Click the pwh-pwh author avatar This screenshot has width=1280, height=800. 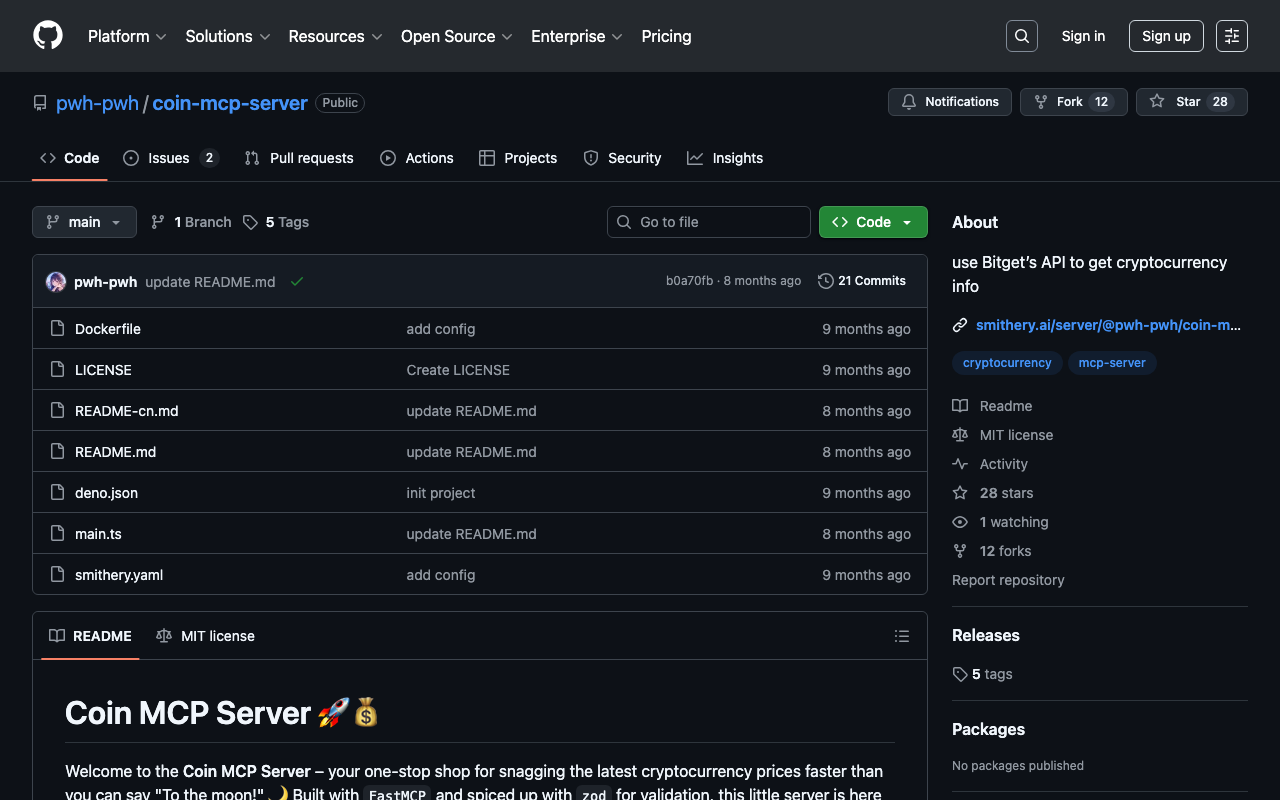tap(56, 282)
